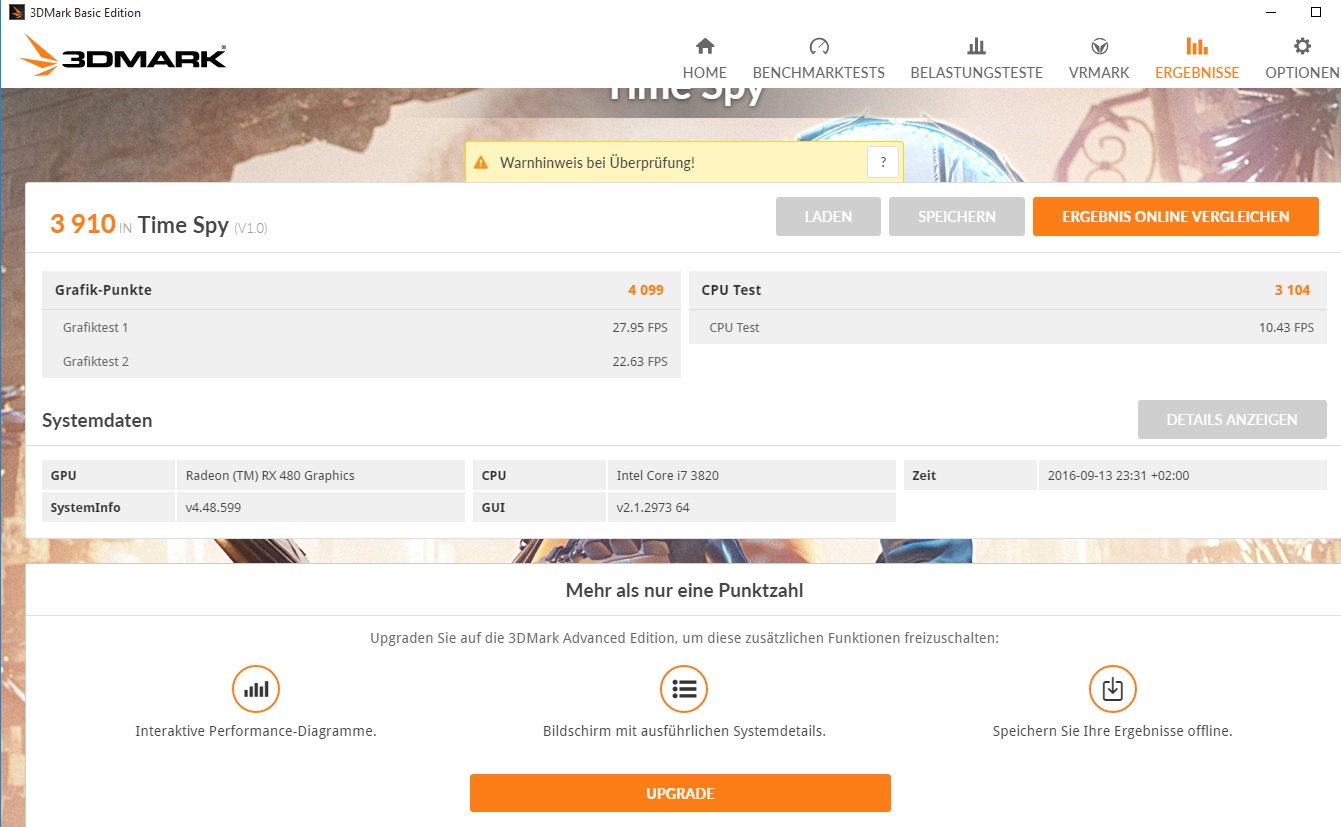The width and height of the screenshot is (1341, 827).
Task: Open the question mark help button
Action: pos(883,162)
